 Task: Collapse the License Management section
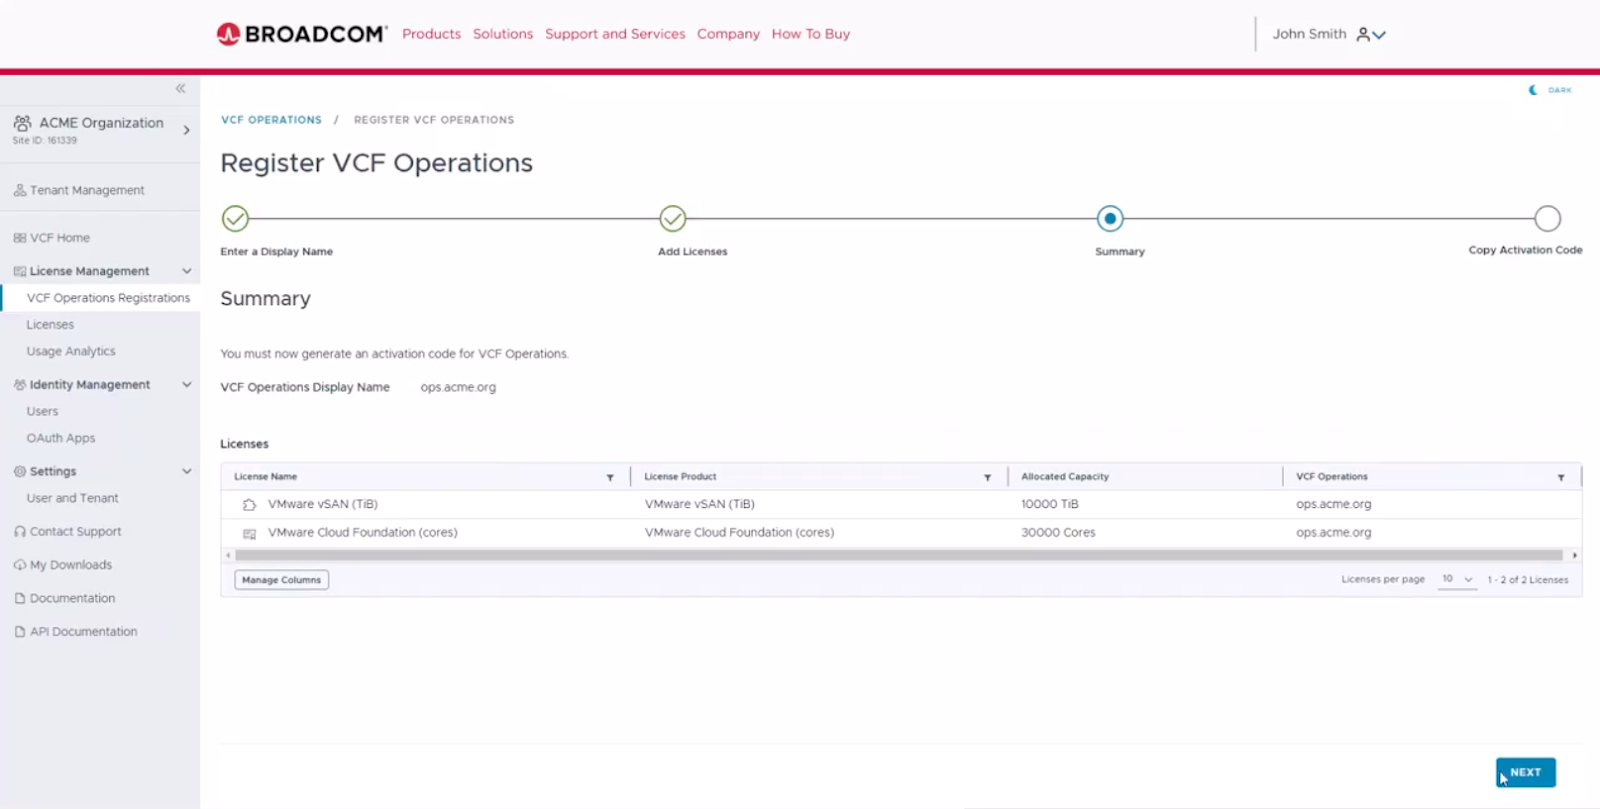pos(187,271)
